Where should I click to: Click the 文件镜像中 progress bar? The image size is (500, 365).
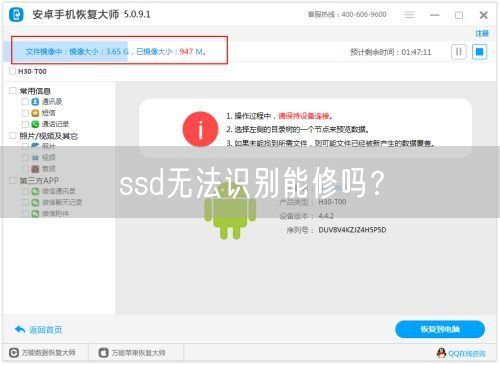tap(119, 50)
